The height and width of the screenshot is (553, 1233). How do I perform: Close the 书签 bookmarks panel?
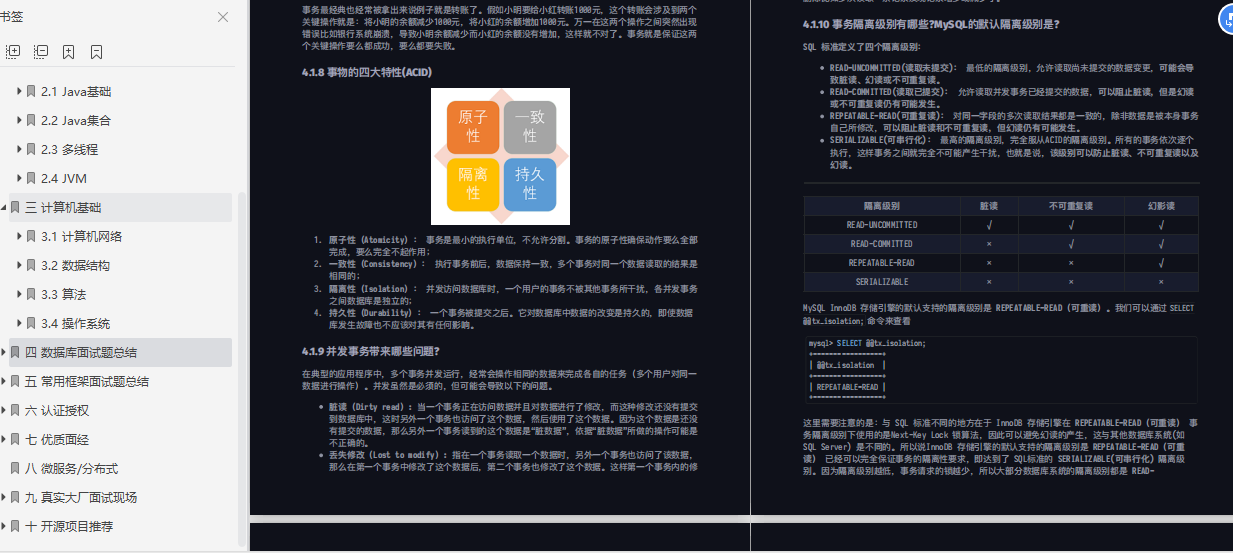tap(223, 17)
